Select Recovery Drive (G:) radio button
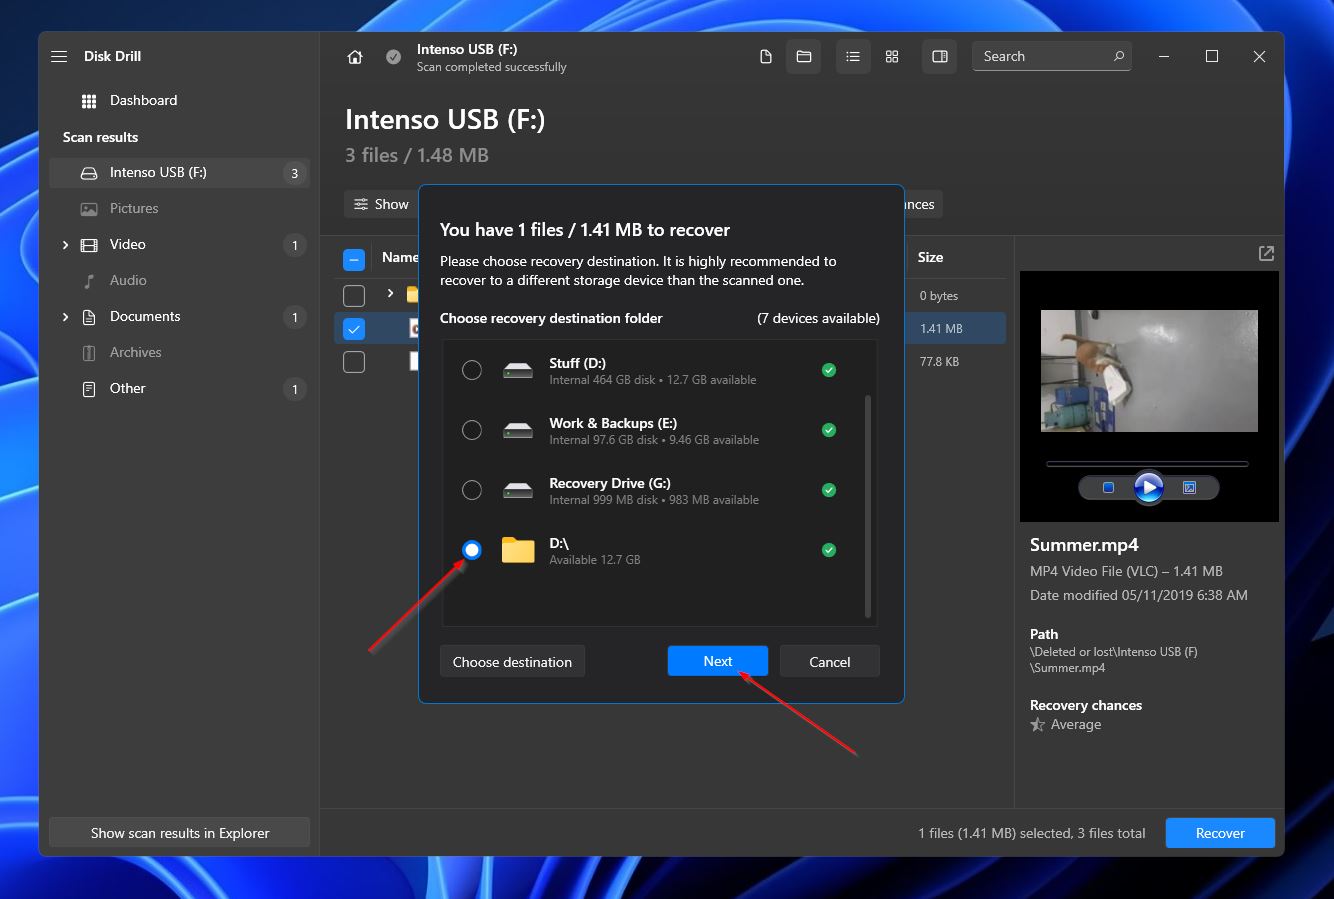The width and height of the screenshot is (1334, 899). point(472,490)
